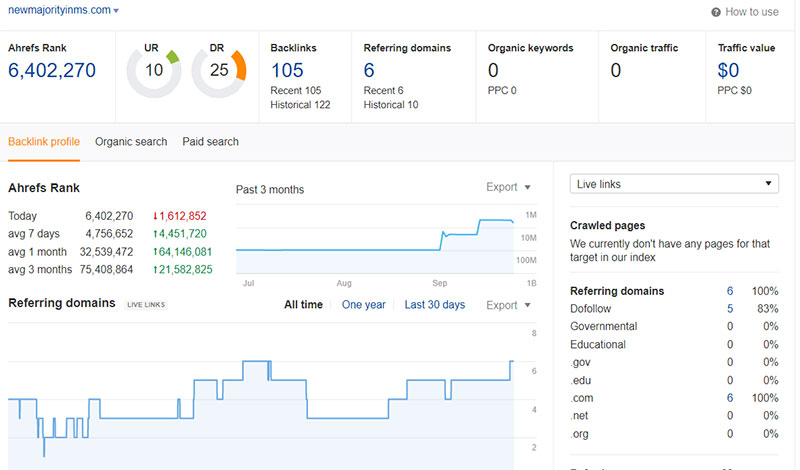
Task: Click the How to use help icon
Action: click(x=716, y=12)
